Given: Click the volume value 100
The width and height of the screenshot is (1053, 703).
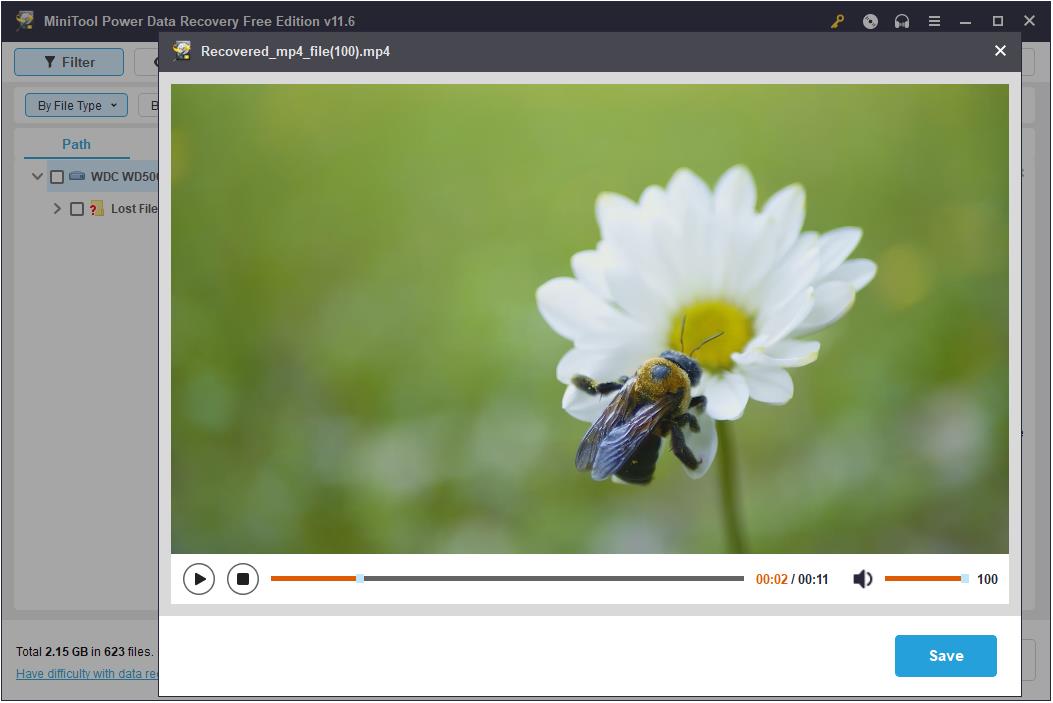Looking at the screenshot, I should point(987,579).
